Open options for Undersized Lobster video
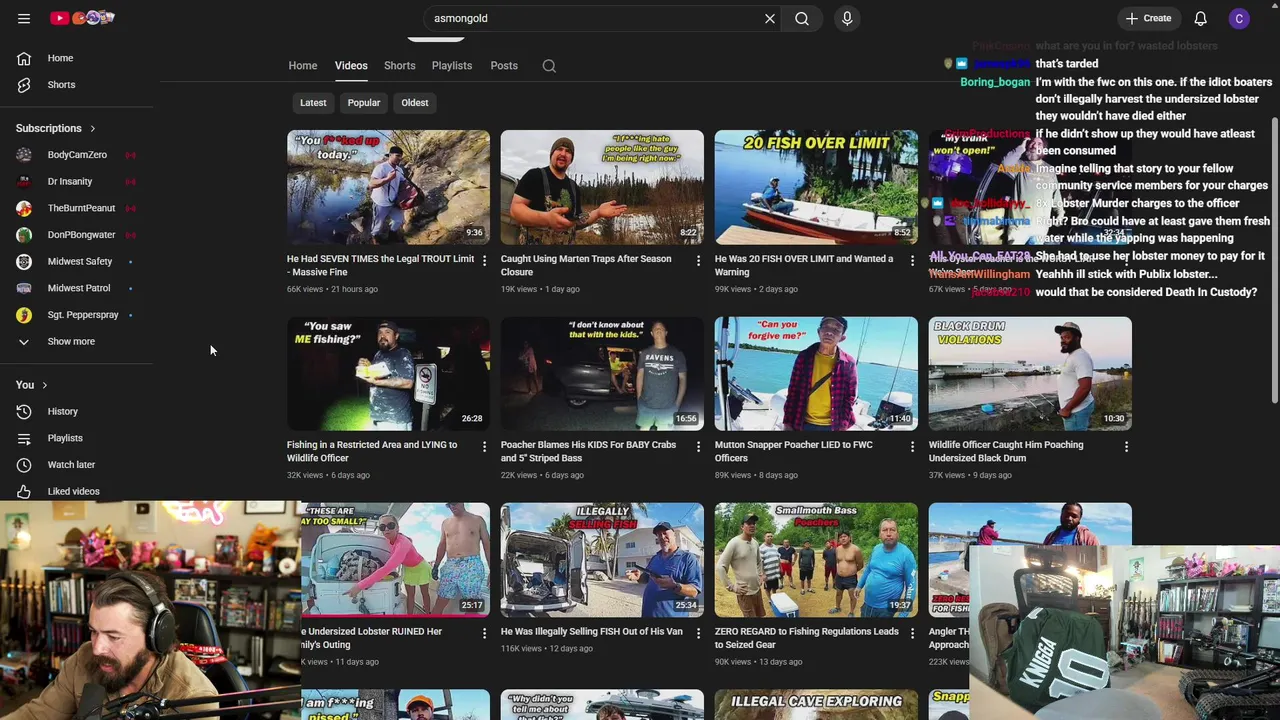This screenshot has height=720, width=1280. [x=485, y=633]
